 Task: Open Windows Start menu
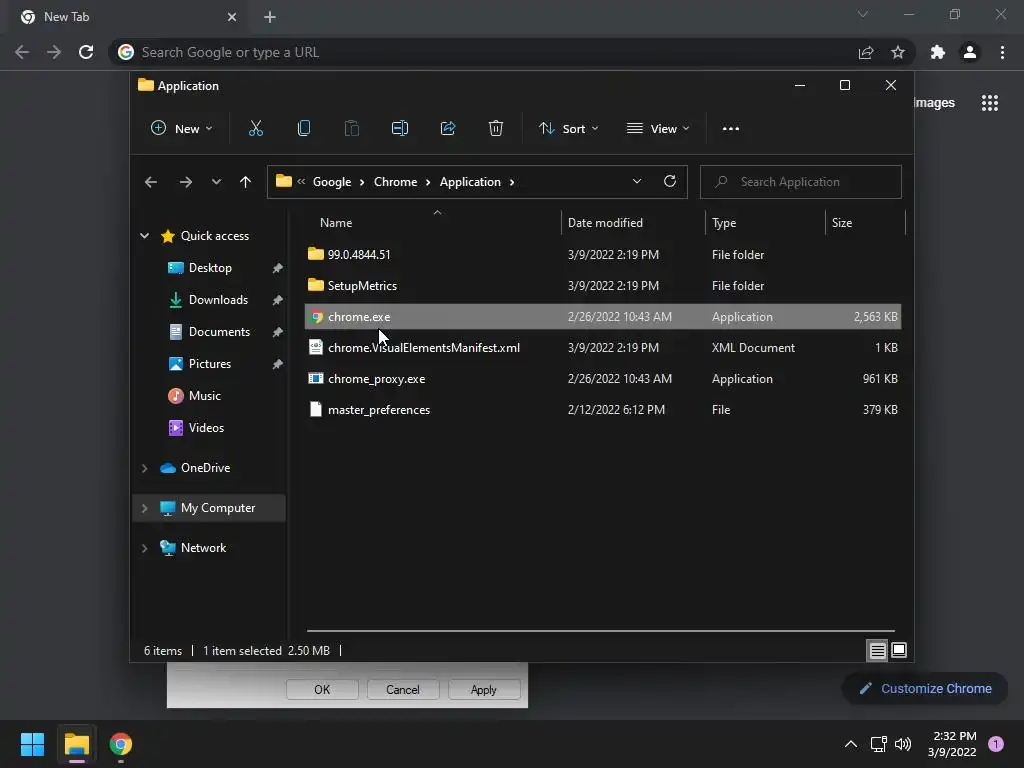(32, 744)
